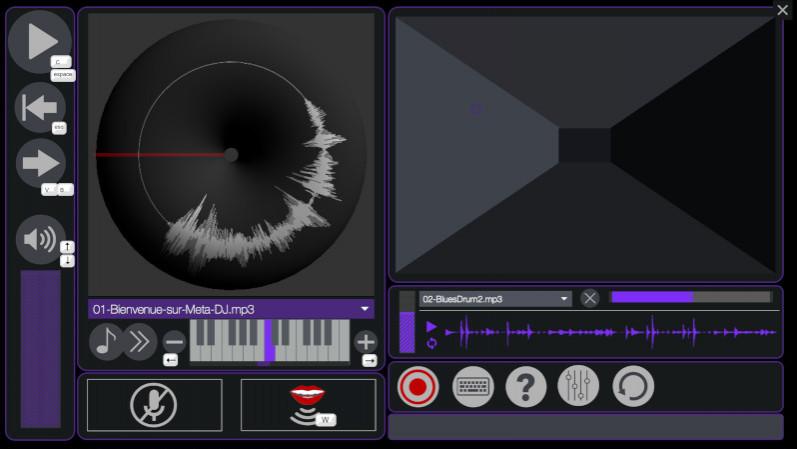Image resolution: width=797 pixels, height=449 pixels.
Task: Click the plus button beside piano keyboard
Action: point(366,341)
